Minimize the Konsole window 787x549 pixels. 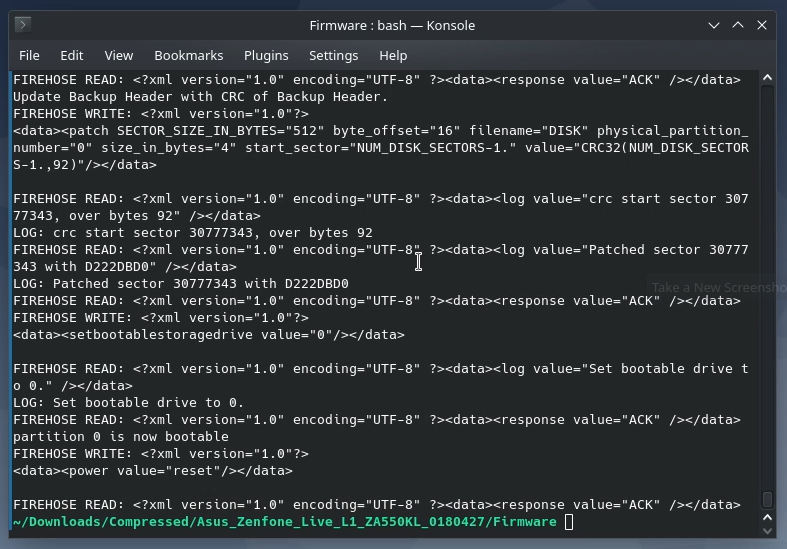click(x=714, y=25)
